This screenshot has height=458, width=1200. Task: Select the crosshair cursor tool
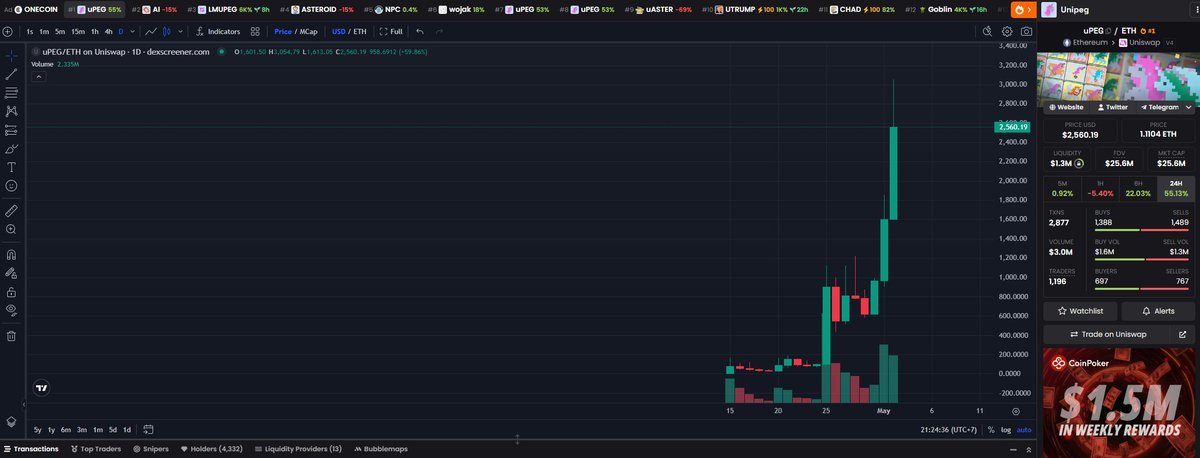click(x=11, y=55)
